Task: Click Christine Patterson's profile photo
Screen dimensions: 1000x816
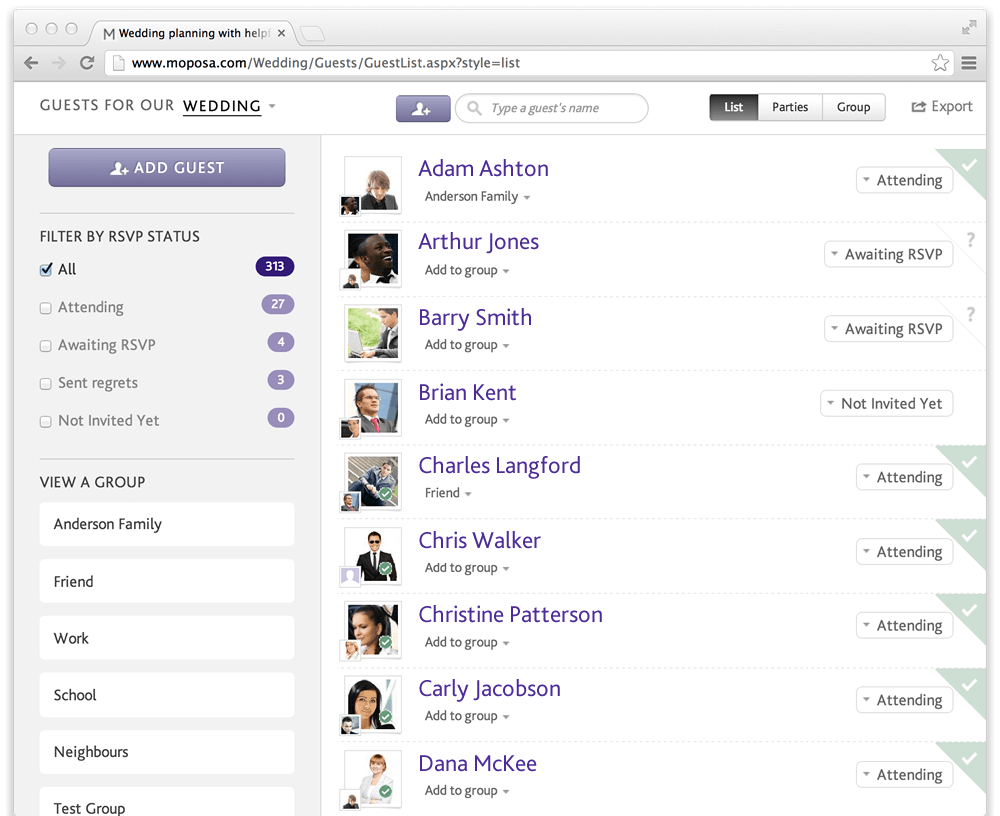Action: tap(373, 628)
